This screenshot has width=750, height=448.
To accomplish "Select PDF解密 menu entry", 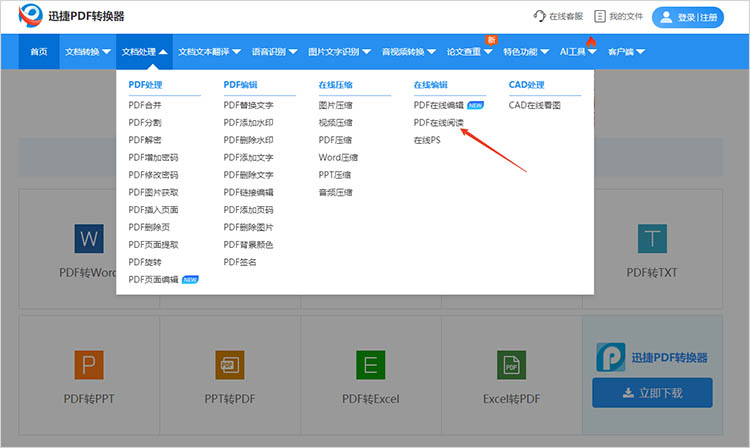I will click(145, 140).
